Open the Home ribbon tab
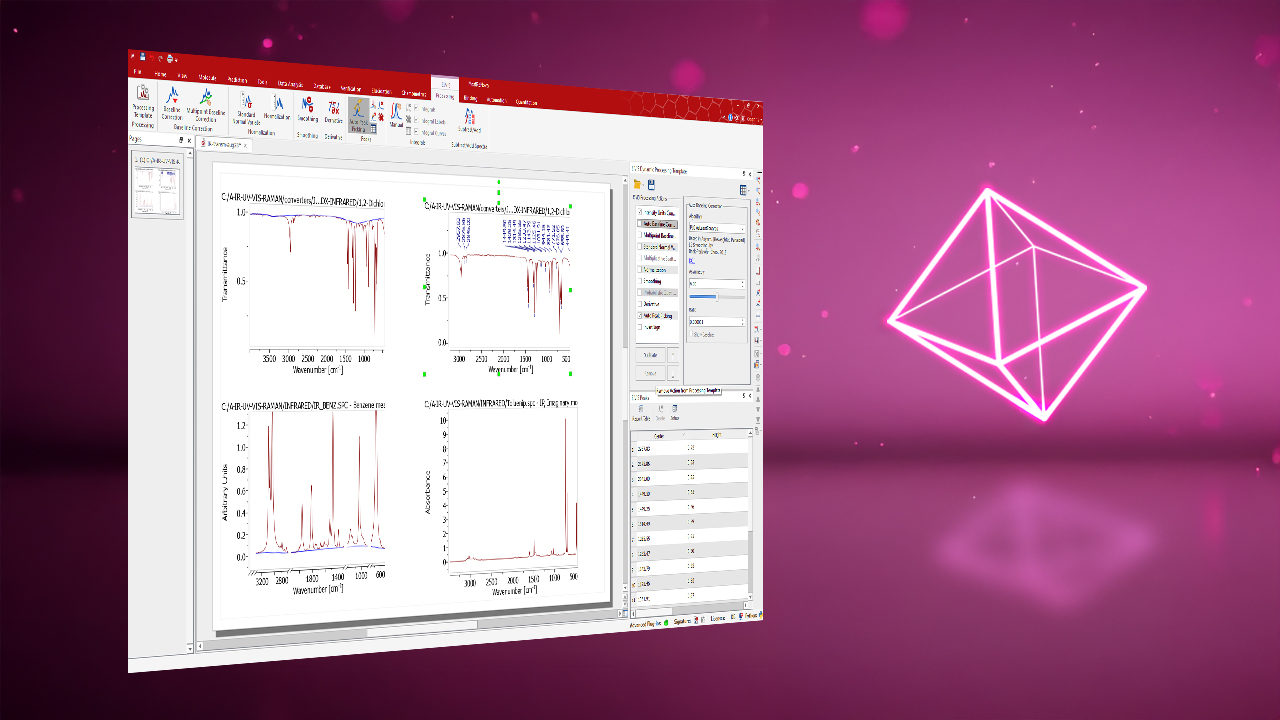 (x=160, y=75)
